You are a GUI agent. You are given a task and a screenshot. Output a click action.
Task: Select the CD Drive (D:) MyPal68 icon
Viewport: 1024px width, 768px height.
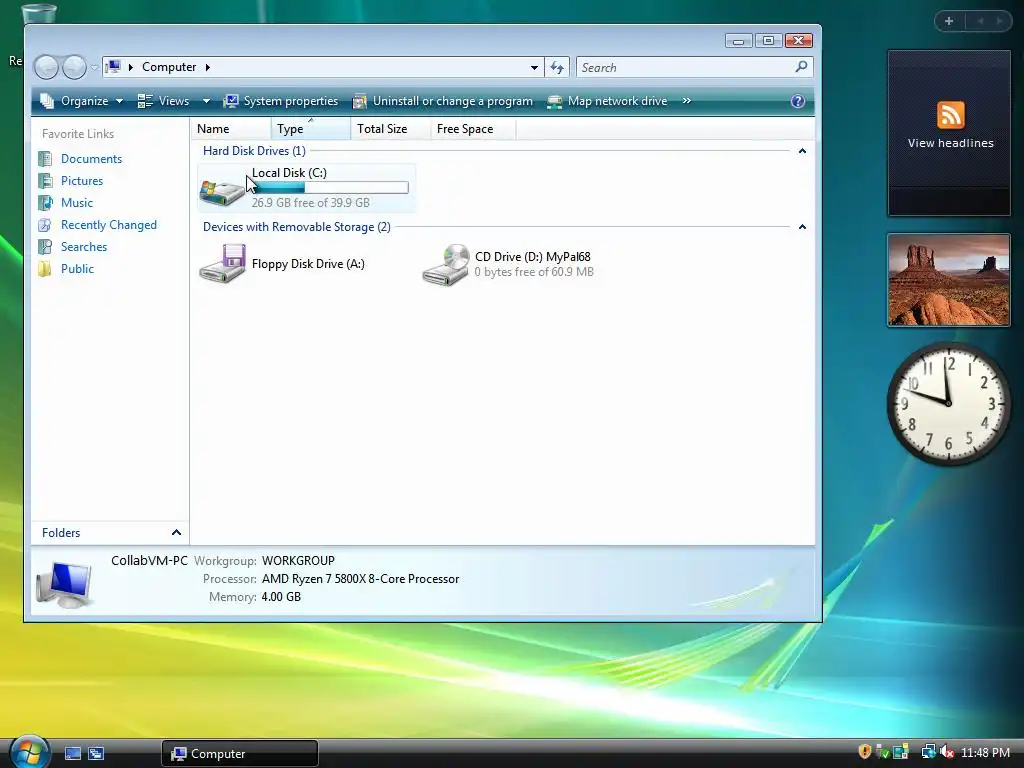click(445, 264)
